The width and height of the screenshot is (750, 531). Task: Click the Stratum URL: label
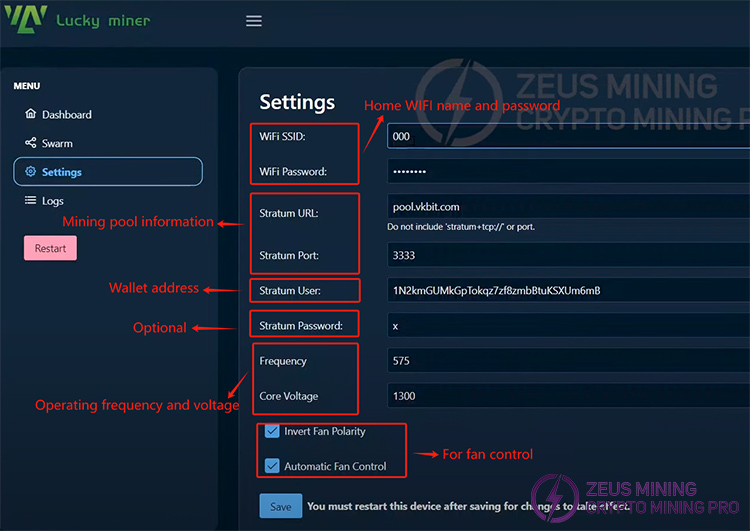pos(288,213)
